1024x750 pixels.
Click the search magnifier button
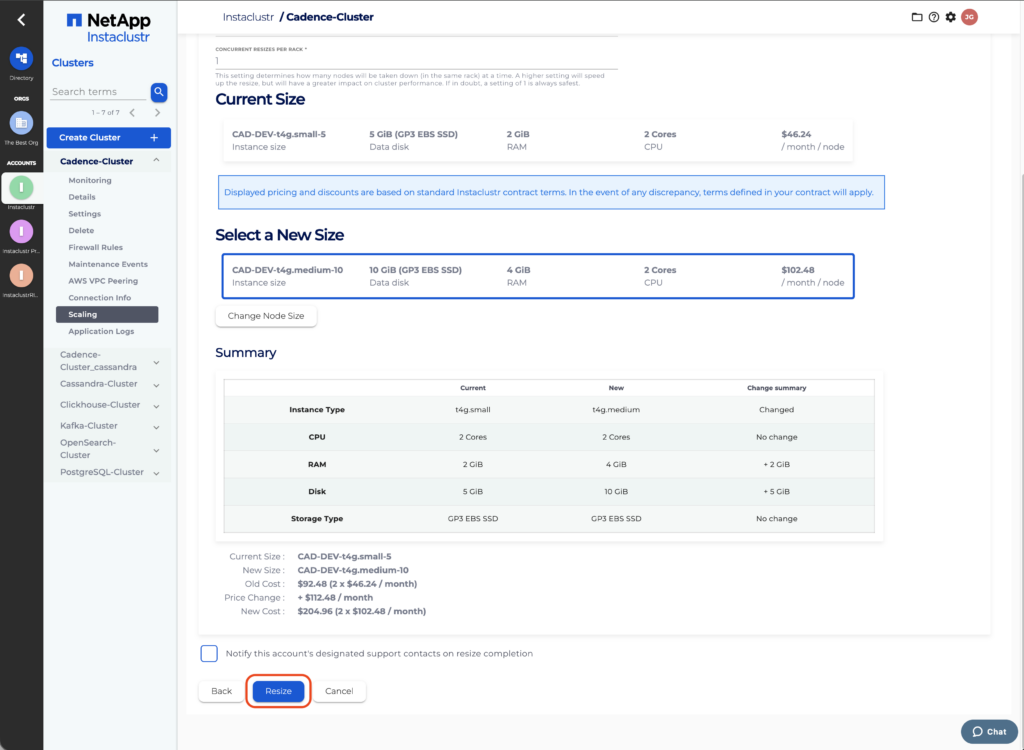pyautogui.click(x=159, y=92)
